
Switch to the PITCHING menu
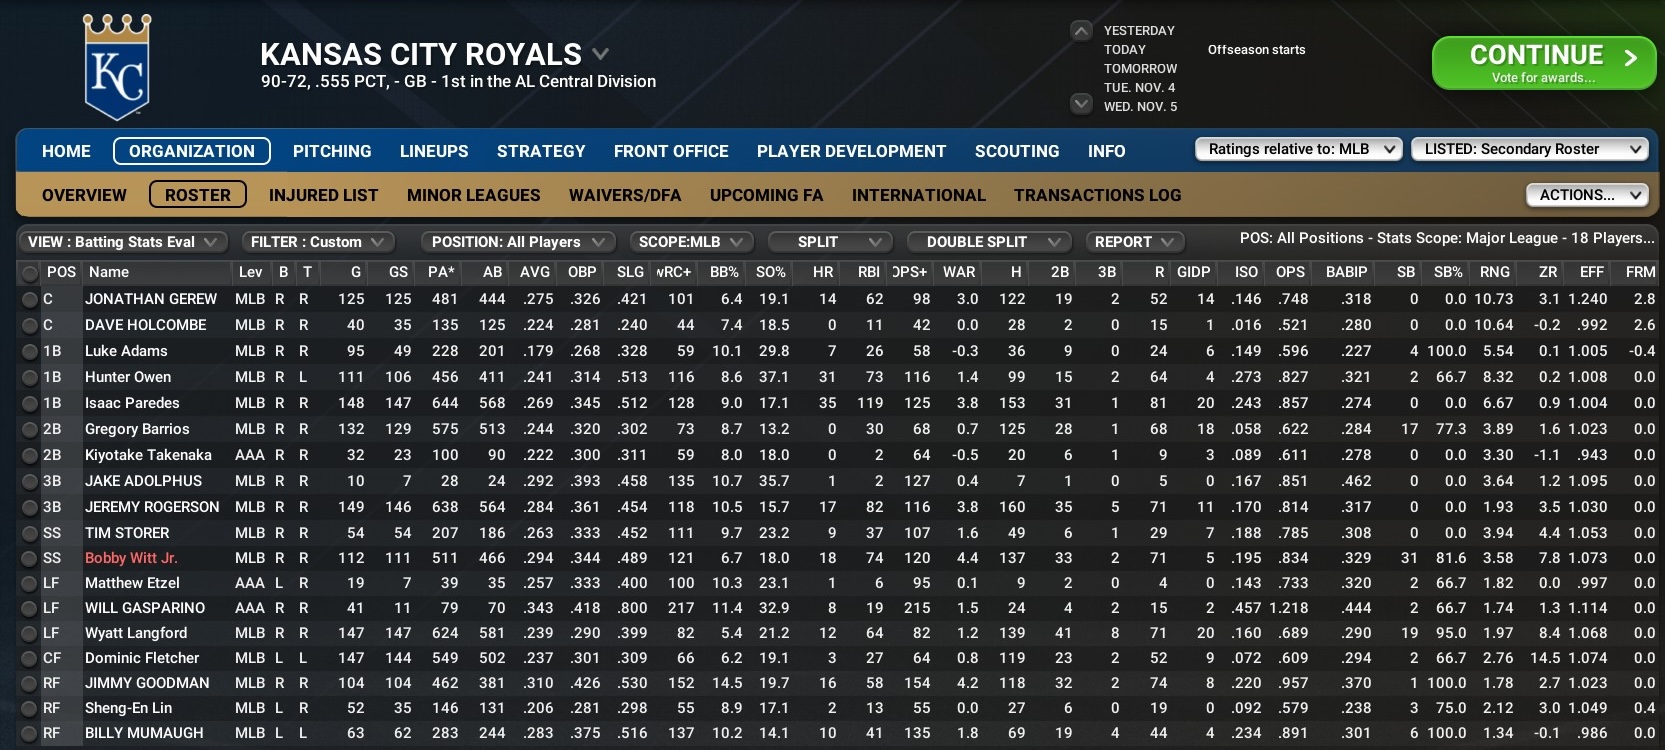332,151
